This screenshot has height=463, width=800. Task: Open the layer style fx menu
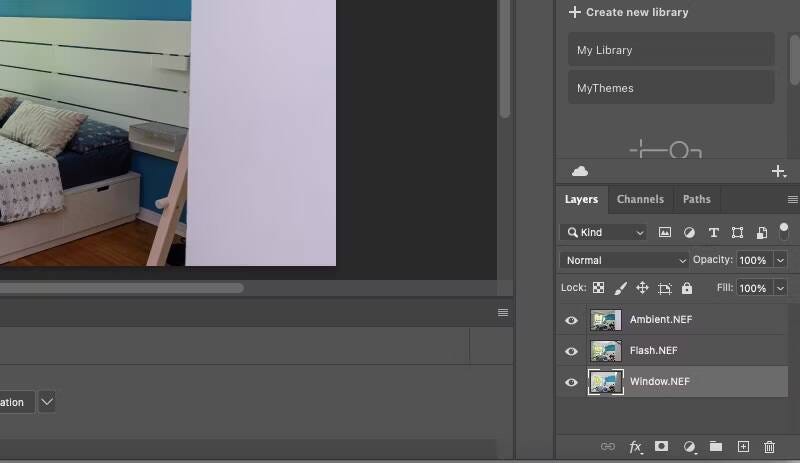coord(635,447)
